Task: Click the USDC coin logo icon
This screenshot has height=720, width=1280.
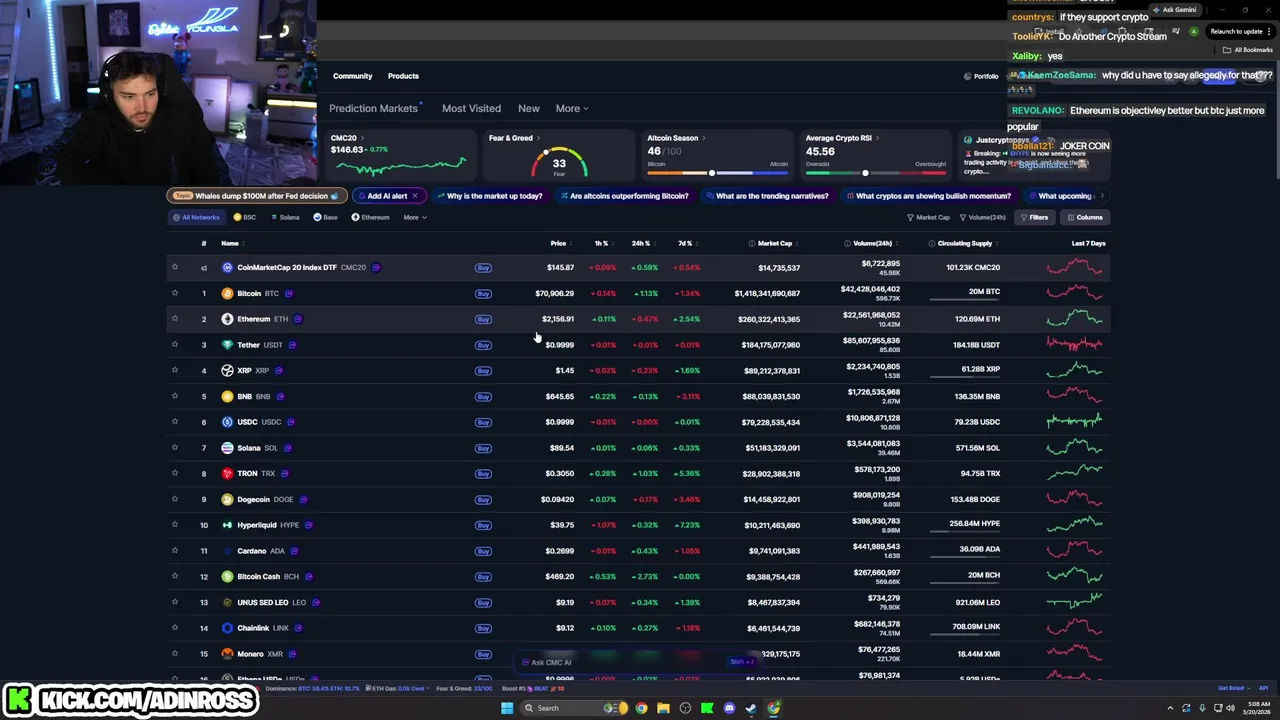Action: [227, 422]
